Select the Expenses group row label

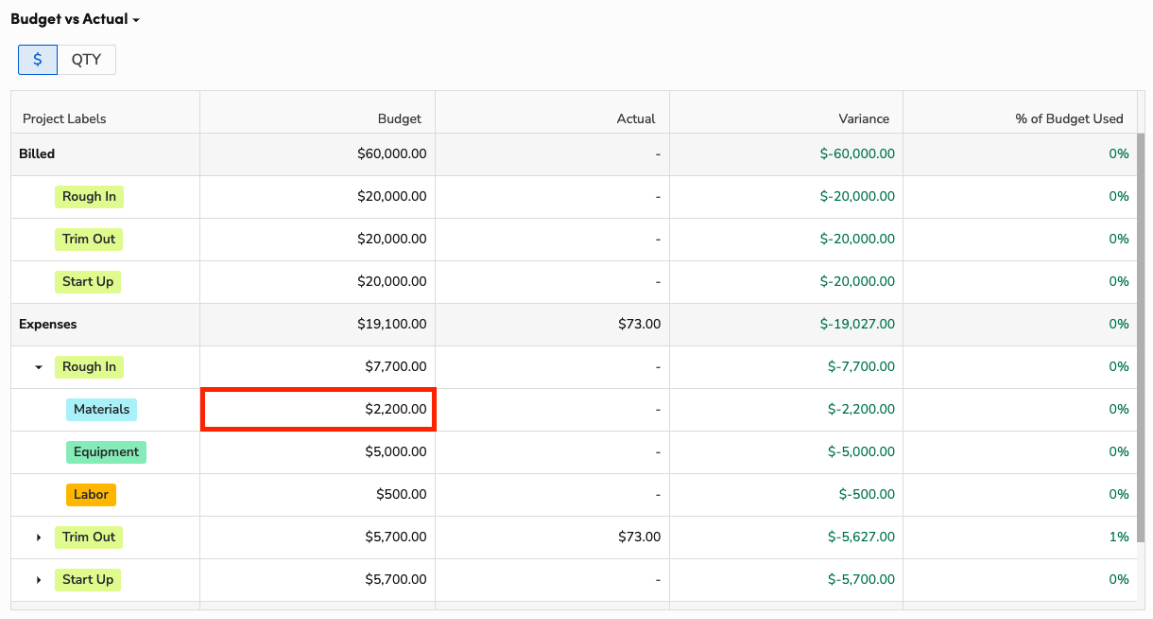(x=48, y=324)
